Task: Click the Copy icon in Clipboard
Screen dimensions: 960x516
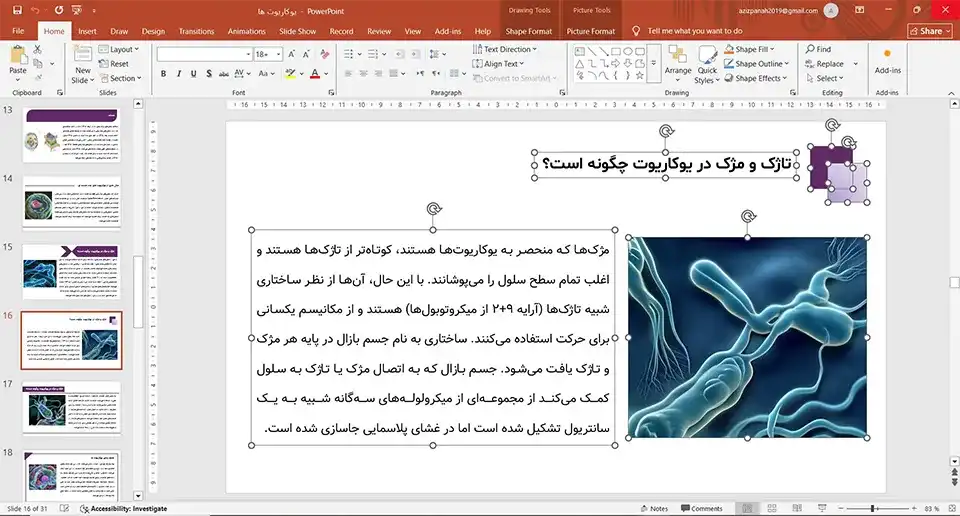Action: click(x=38, y=64)
